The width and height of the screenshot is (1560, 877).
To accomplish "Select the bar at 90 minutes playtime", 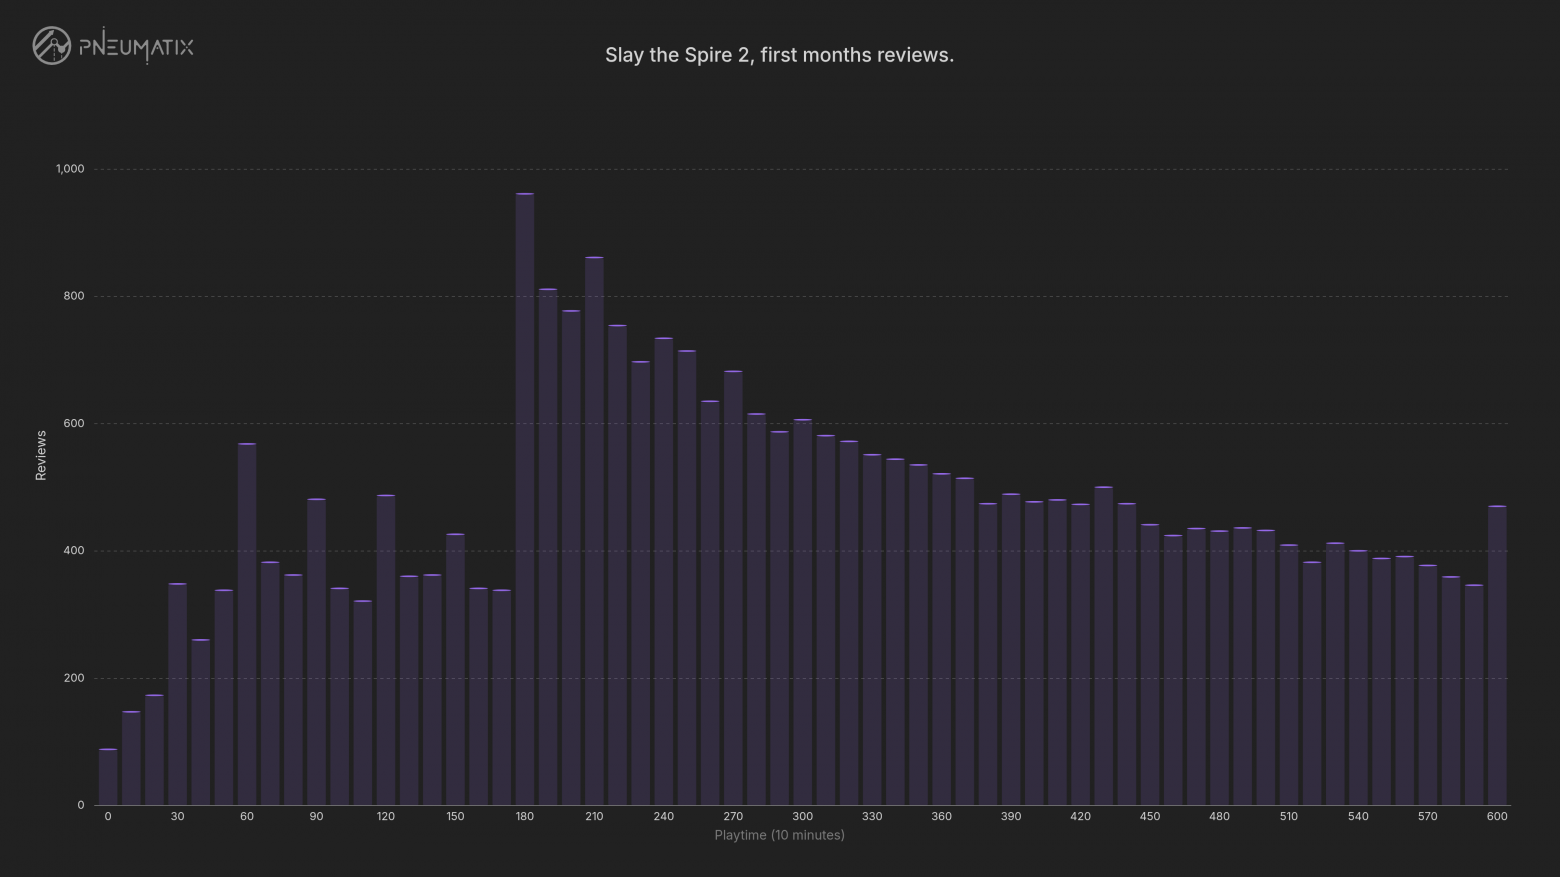I will (316, 652).
